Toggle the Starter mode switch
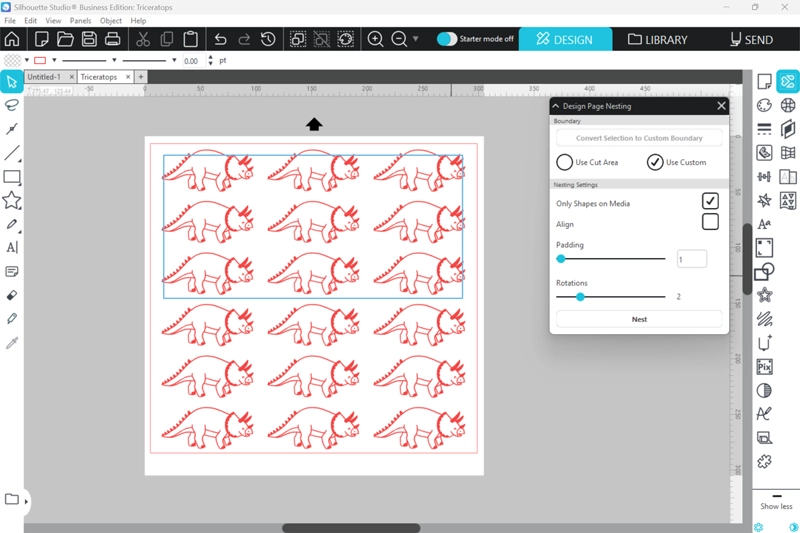The image size is (800, 533). (447, 39)
